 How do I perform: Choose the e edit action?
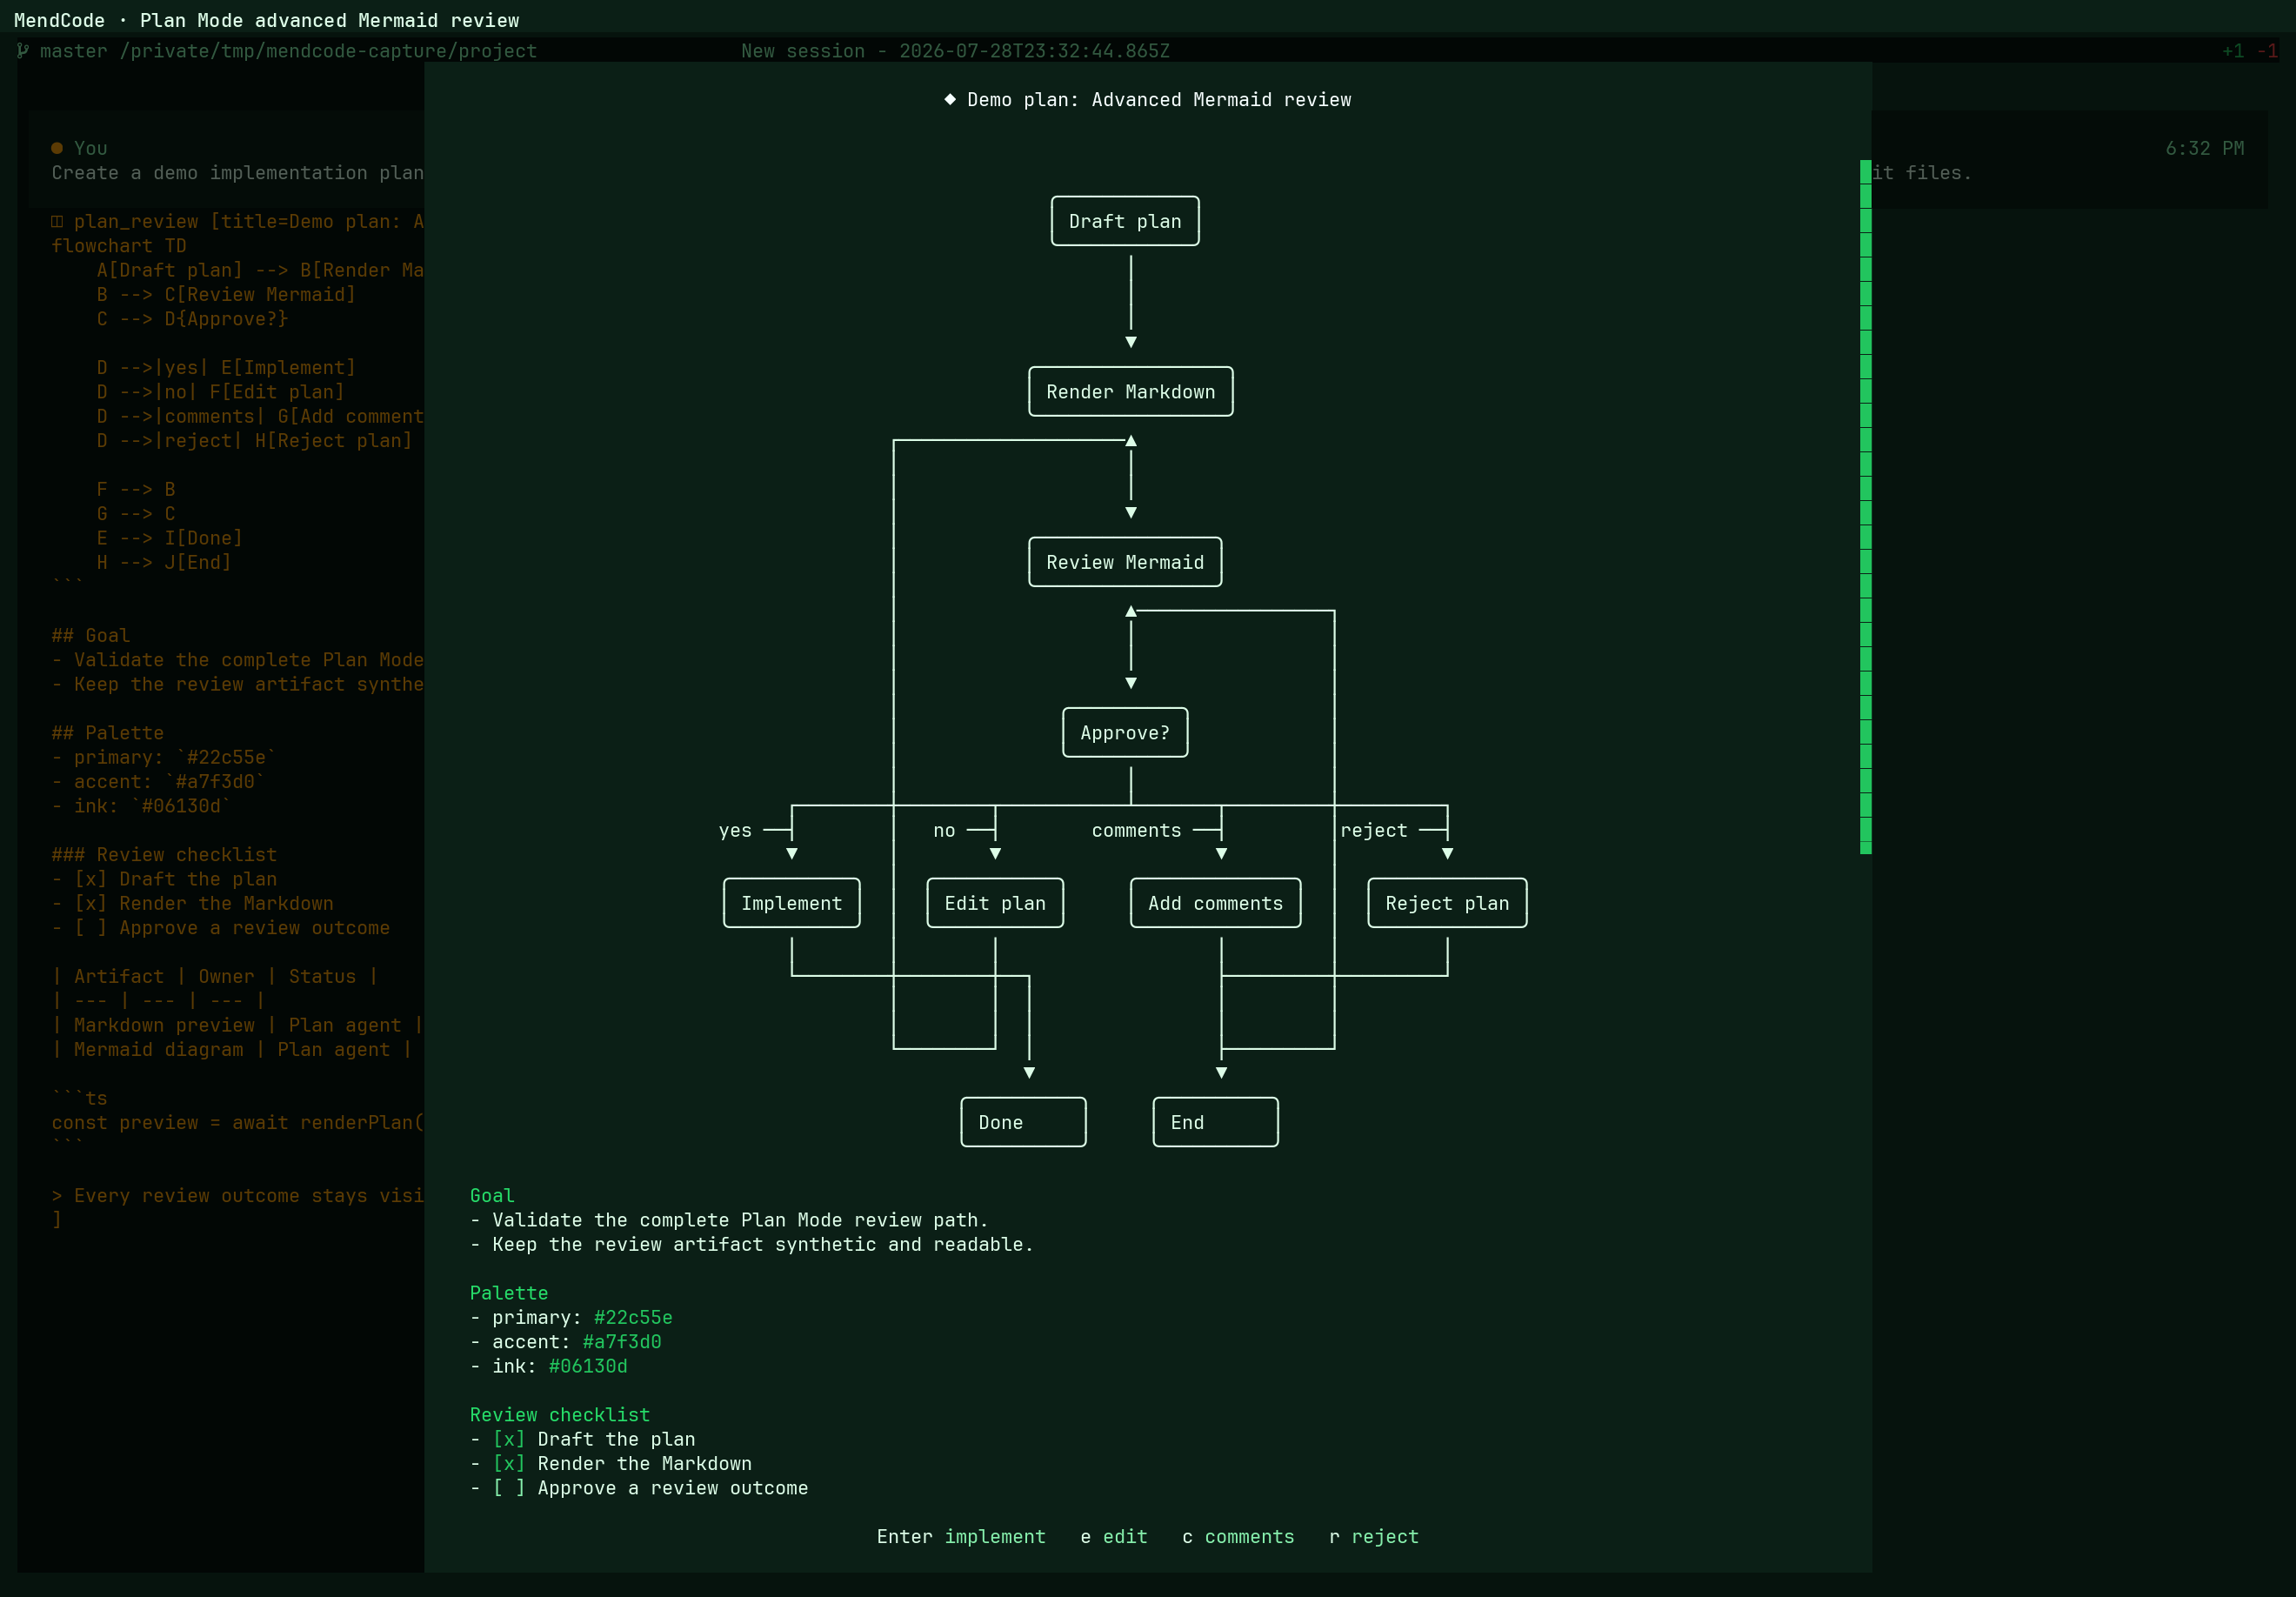[1114, 1537]
